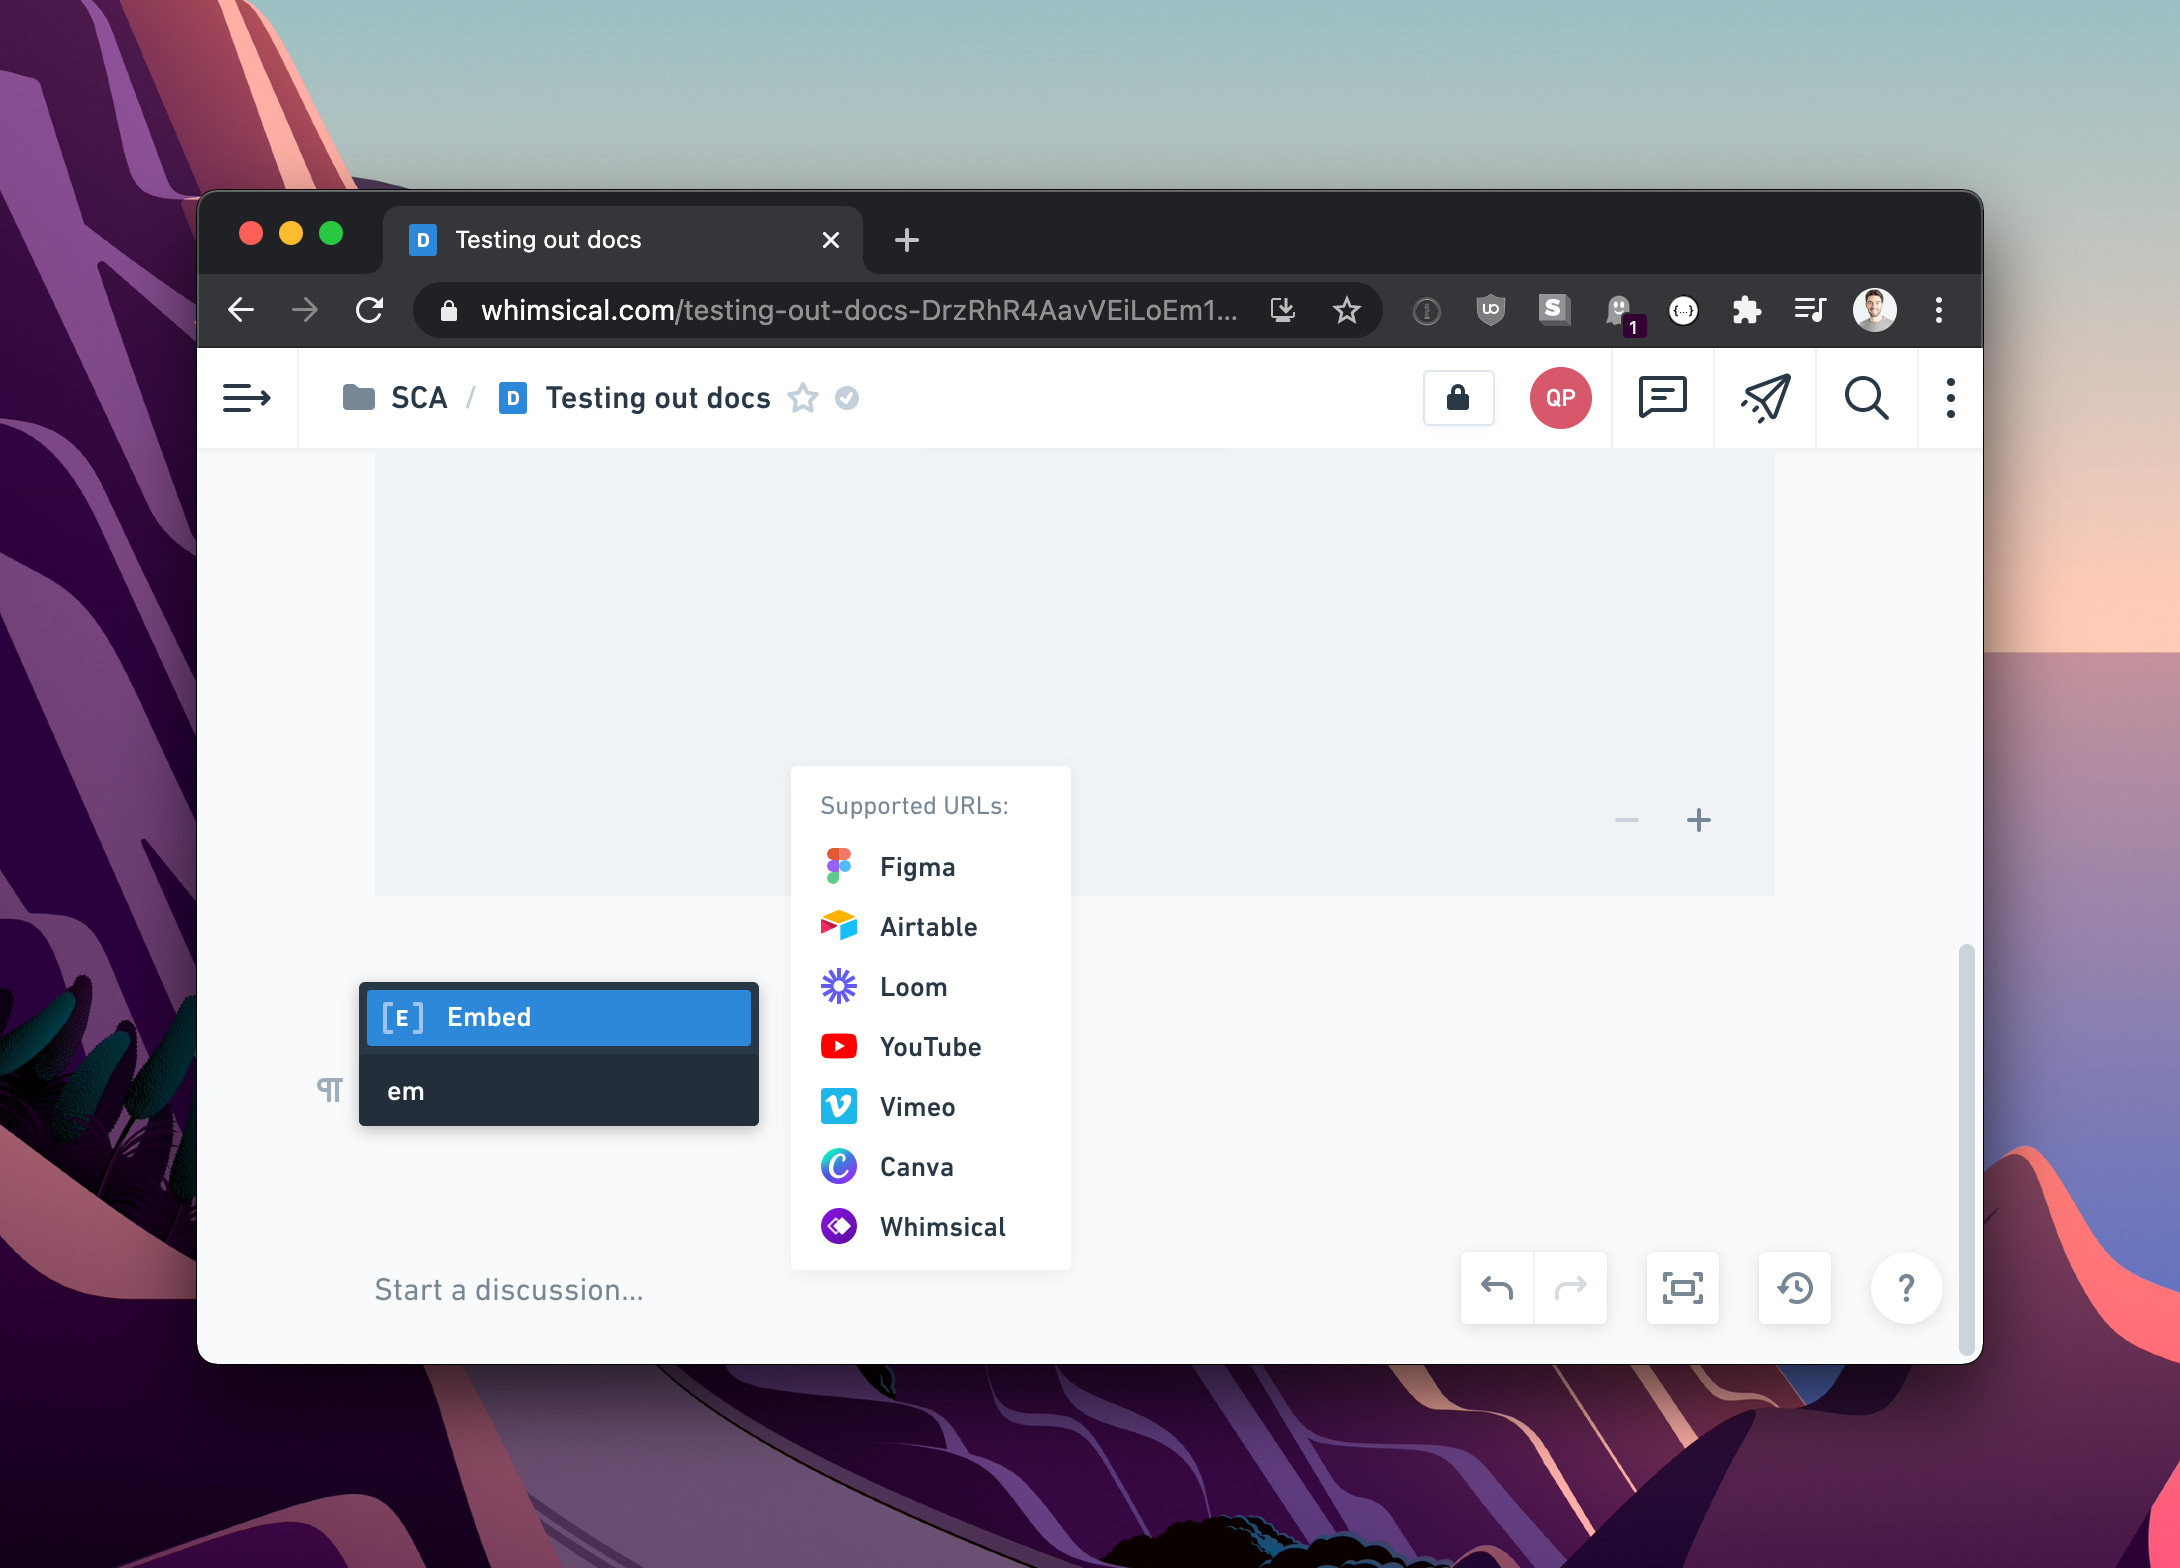This screenshot has width=2180, height=1568.
Task: Click the undo arrow button
Action: pyautogui.click(x=1497, y=1288)
